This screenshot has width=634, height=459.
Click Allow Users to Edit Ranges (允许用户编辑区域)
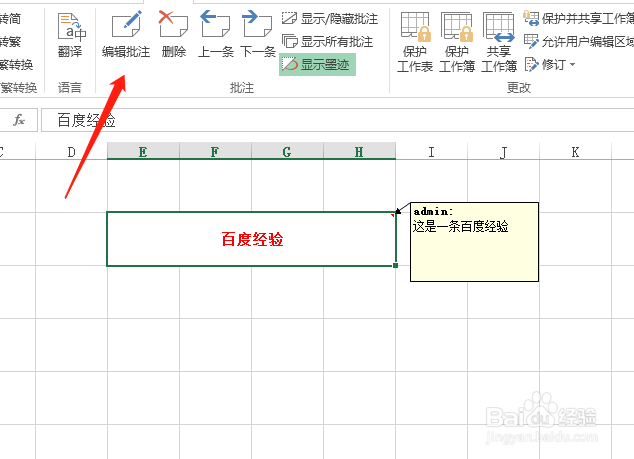(x=578, y=41)
